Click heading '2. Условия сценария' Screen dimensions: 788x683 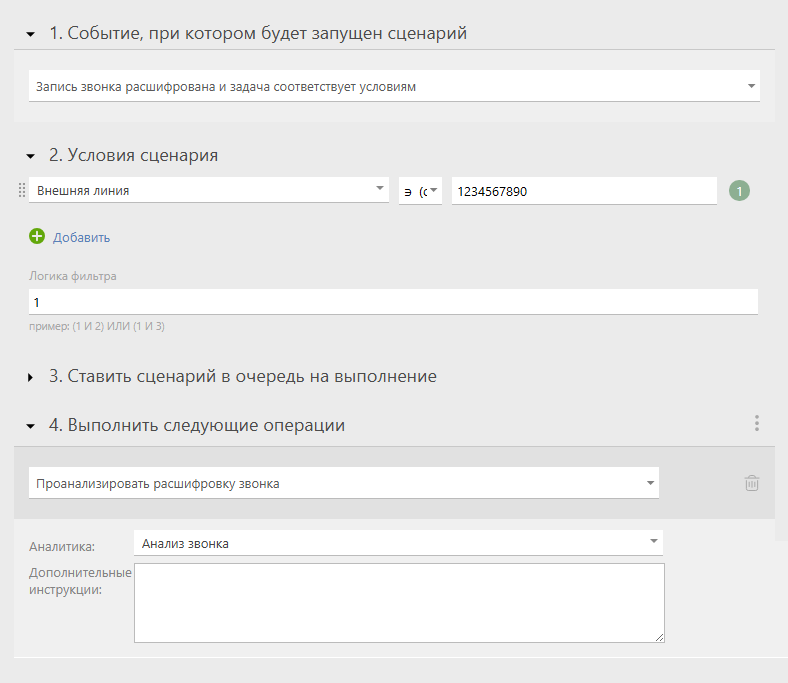click(x=133, y=155)
